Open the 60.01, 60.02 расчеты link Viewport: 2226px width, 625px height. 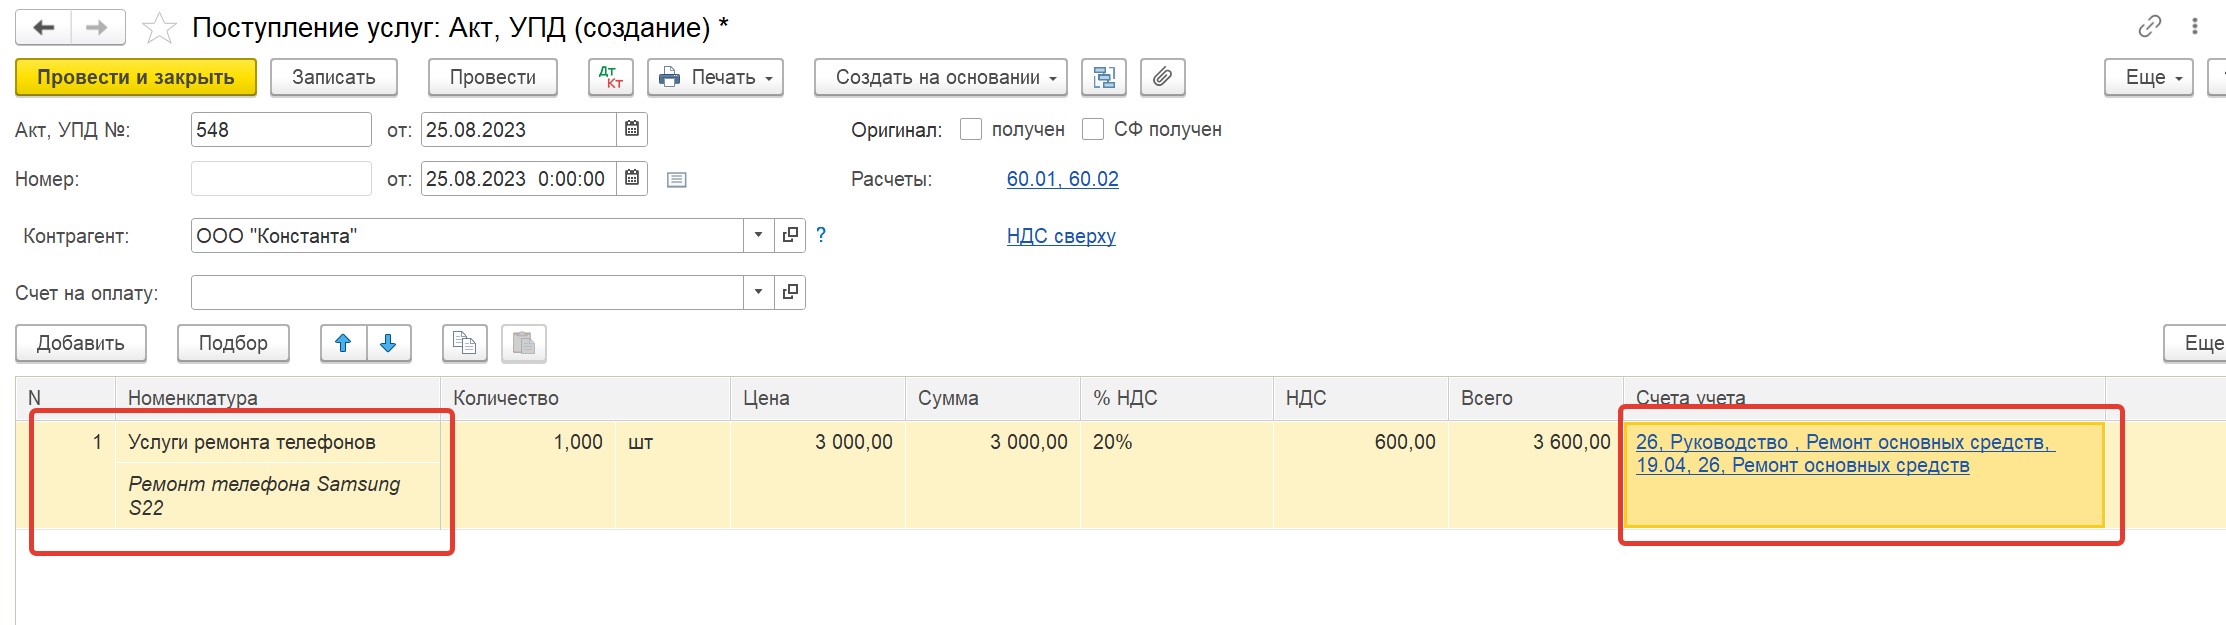pos(1062,179)
